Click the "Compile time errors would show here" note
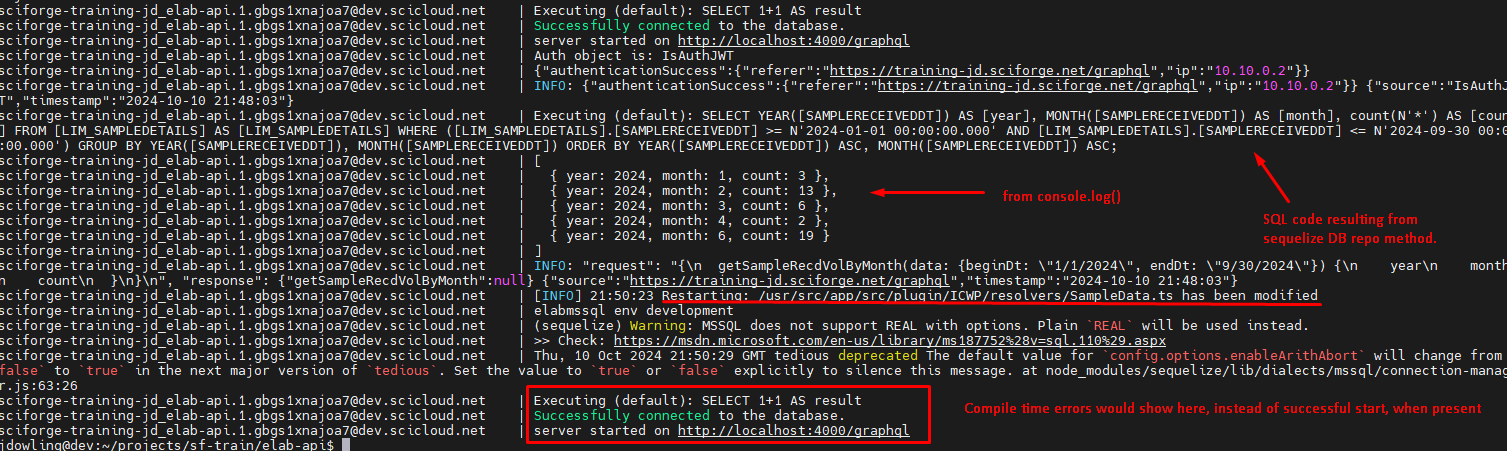1507x451 pixels. (x=1222, y=408)
